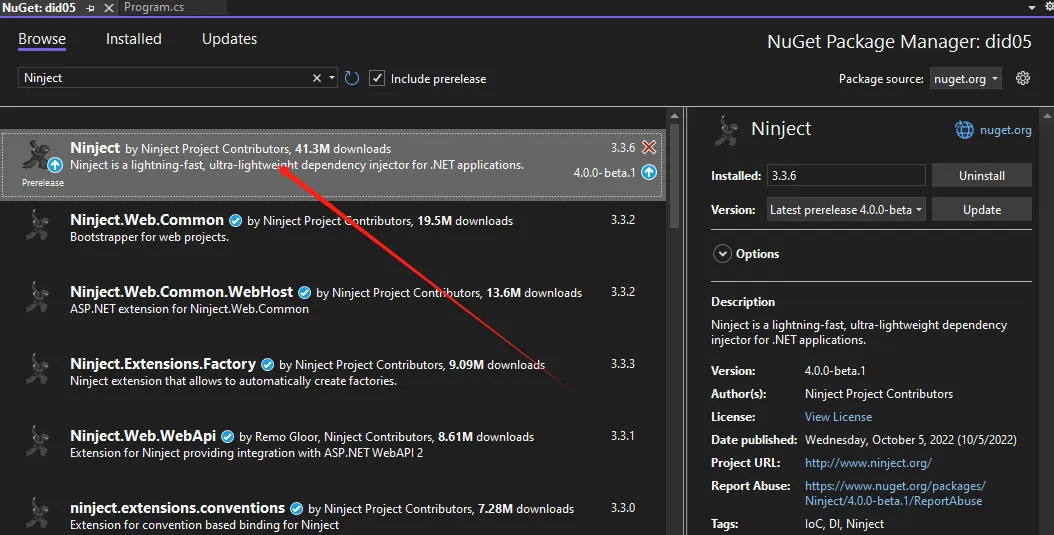Open the View License link
Image resolution: width=1054 pixels, height=535 pixels.
point(838,417)
